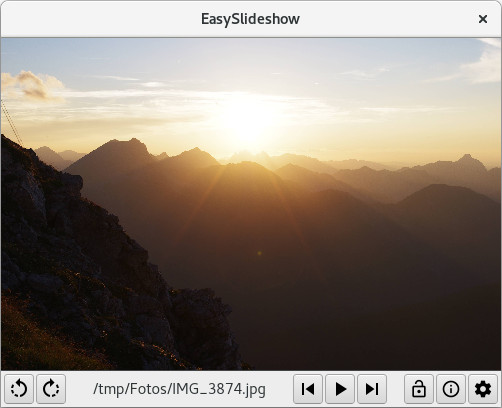Start the slideshow with the play button
The image size is (502, 408).
point(340,389)
